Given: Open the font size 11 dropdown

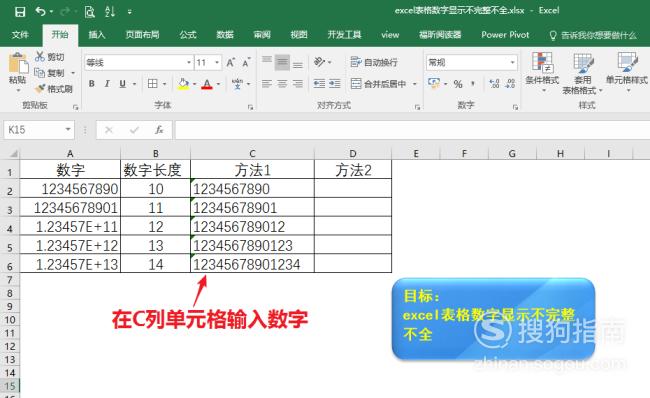Looking at the screenshot, I should pyautogui.click(x=217, y=63).
